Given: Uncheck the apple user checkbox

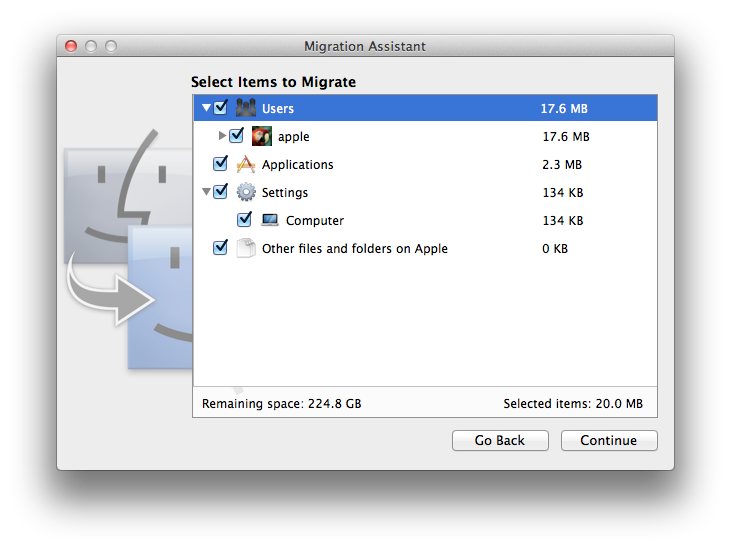Looking at the screenshot, I should pos(237,136).
